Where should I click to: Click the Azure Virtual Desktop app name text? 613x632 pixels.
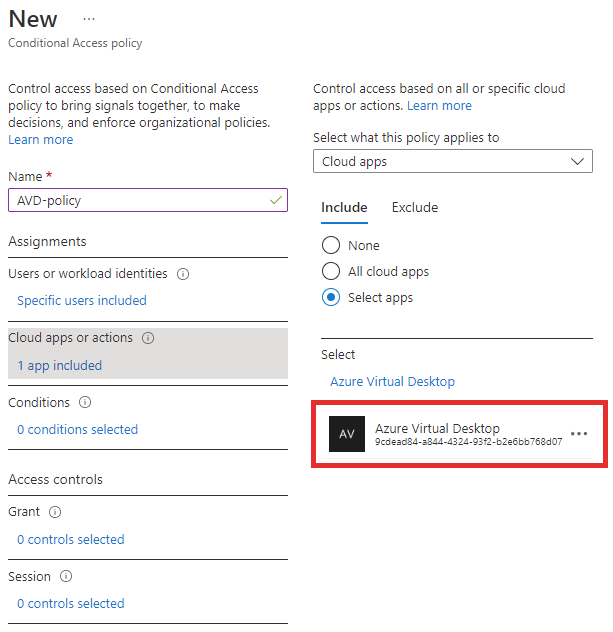(437, 428)
